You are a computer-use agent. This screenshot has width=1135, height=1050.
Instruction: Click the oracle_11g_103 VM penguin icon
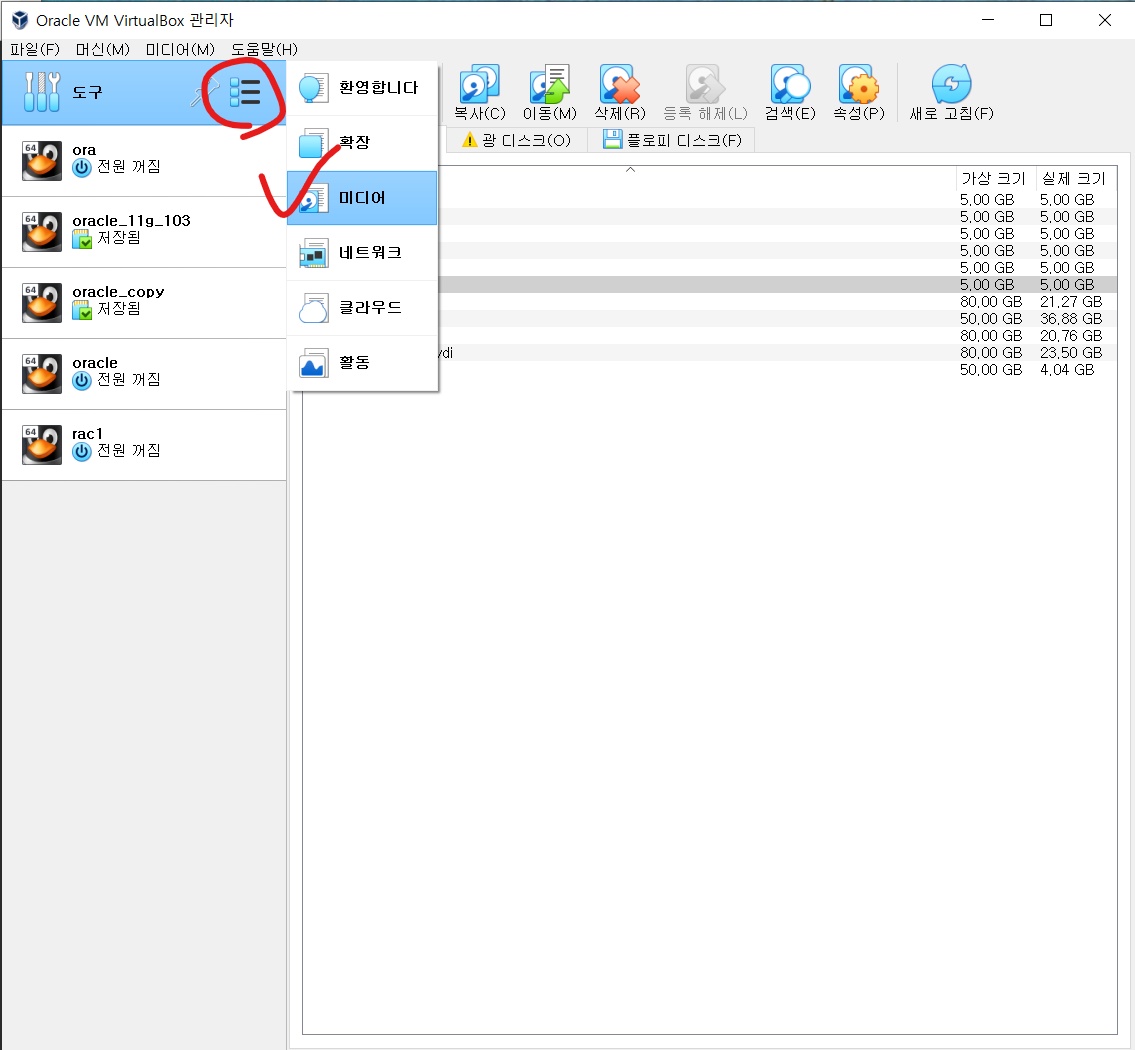click(42, 232)
